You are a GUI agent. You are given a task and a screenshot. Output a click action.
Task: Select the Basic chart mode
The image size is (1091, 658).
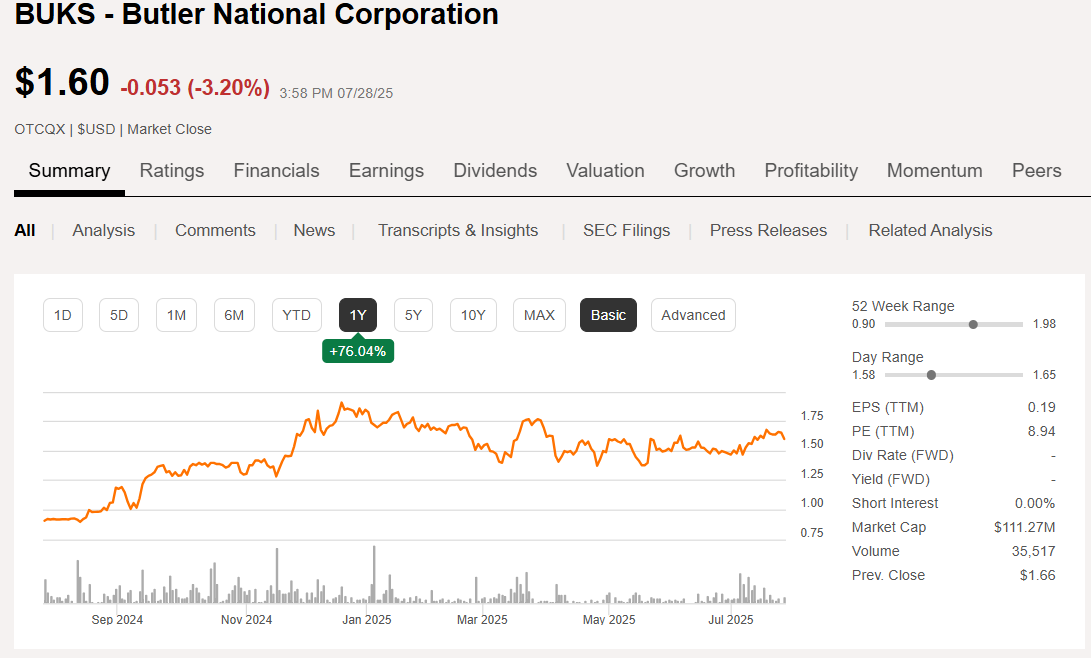(608, 315)
